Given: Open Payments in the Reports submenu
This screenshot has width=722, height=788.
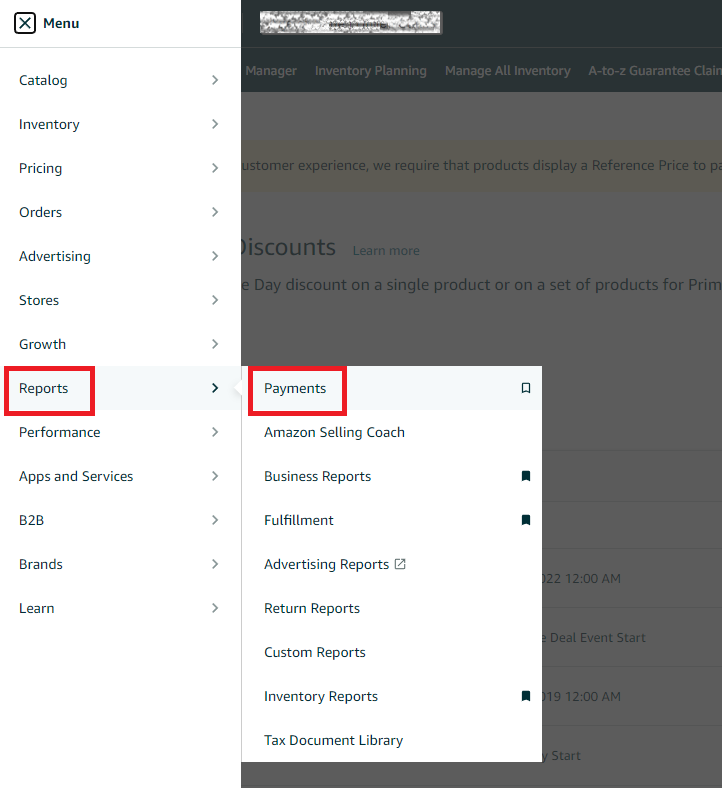Looking at the screenshot, I should tap(295, 388).
